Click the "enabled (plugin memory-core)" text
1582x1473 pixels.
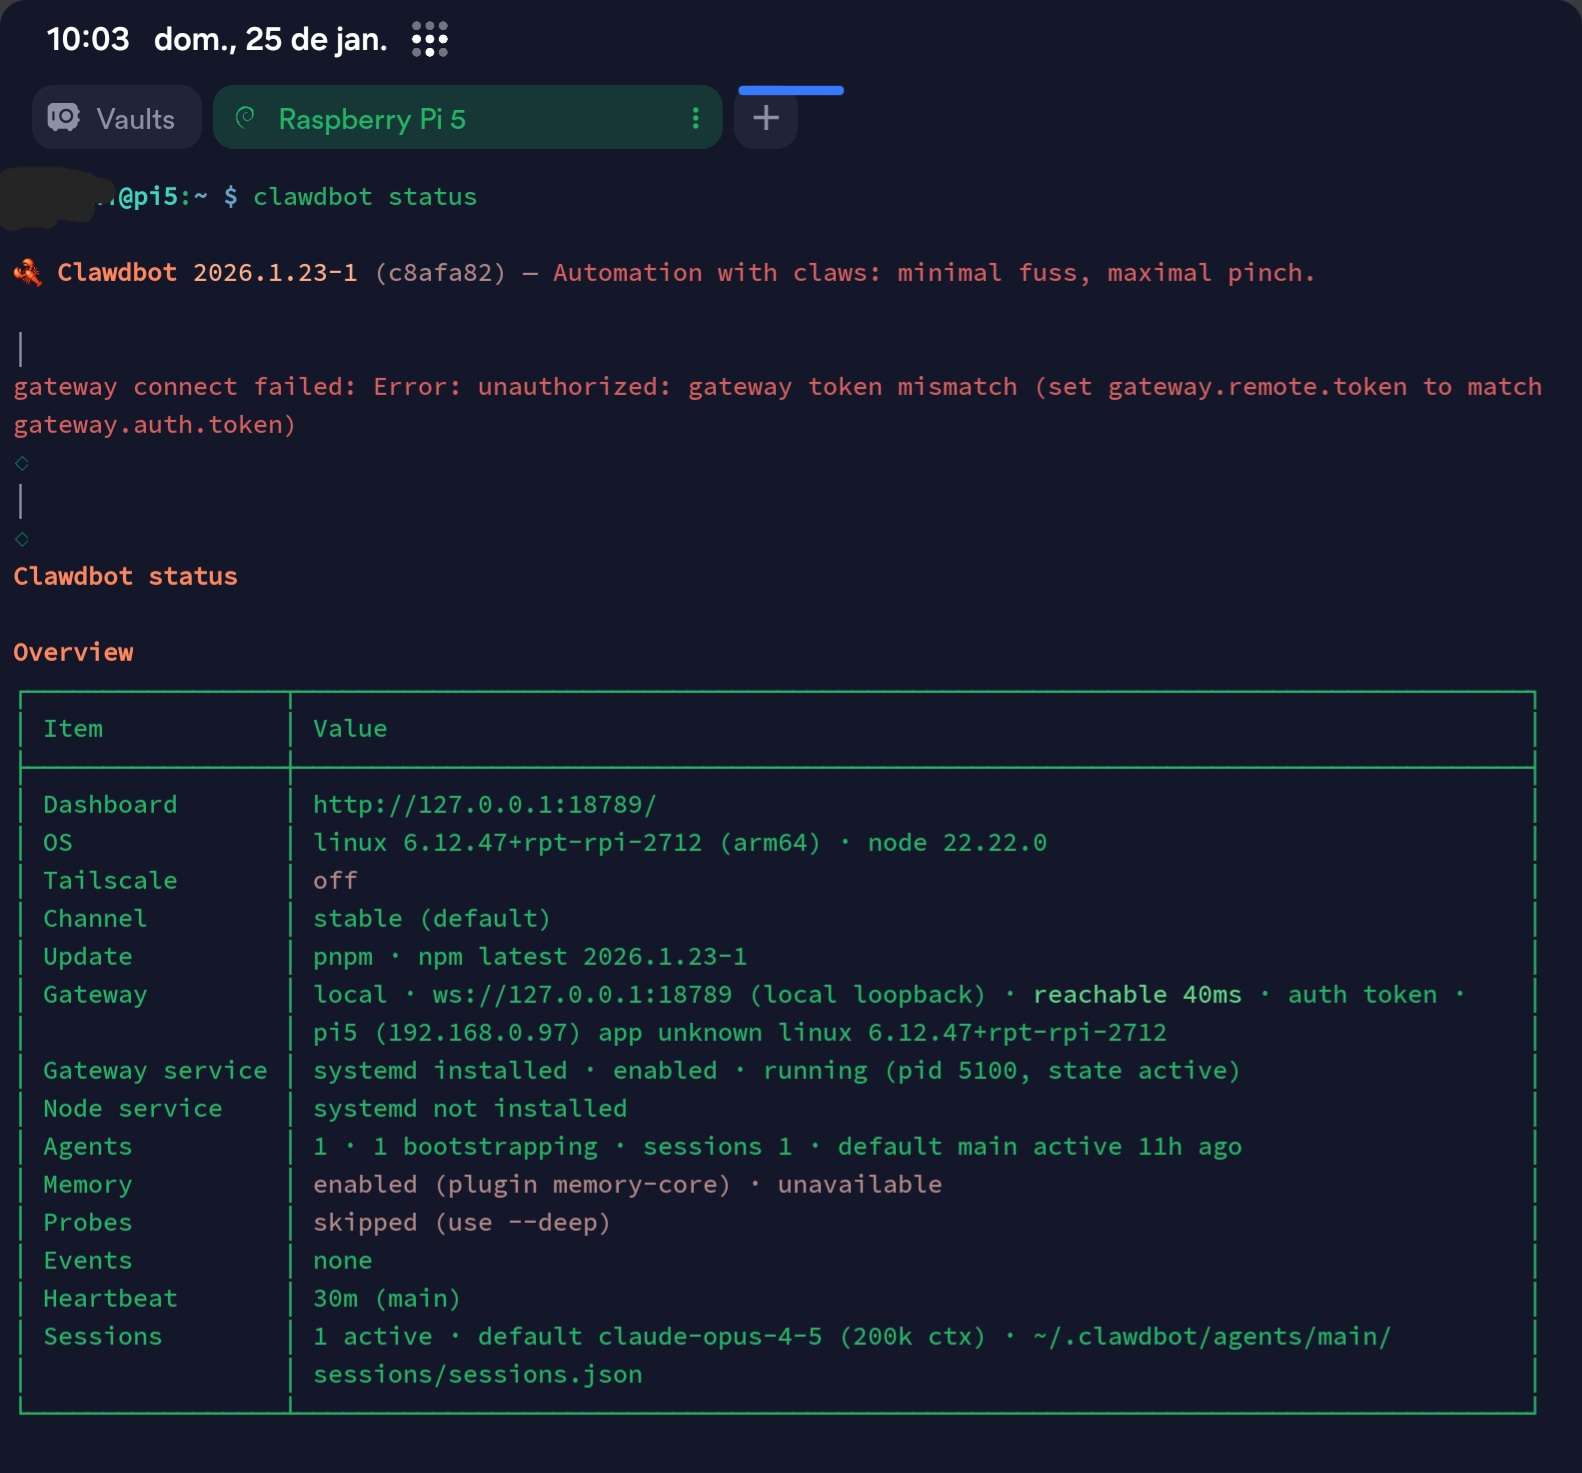[x=522, y=1185]
